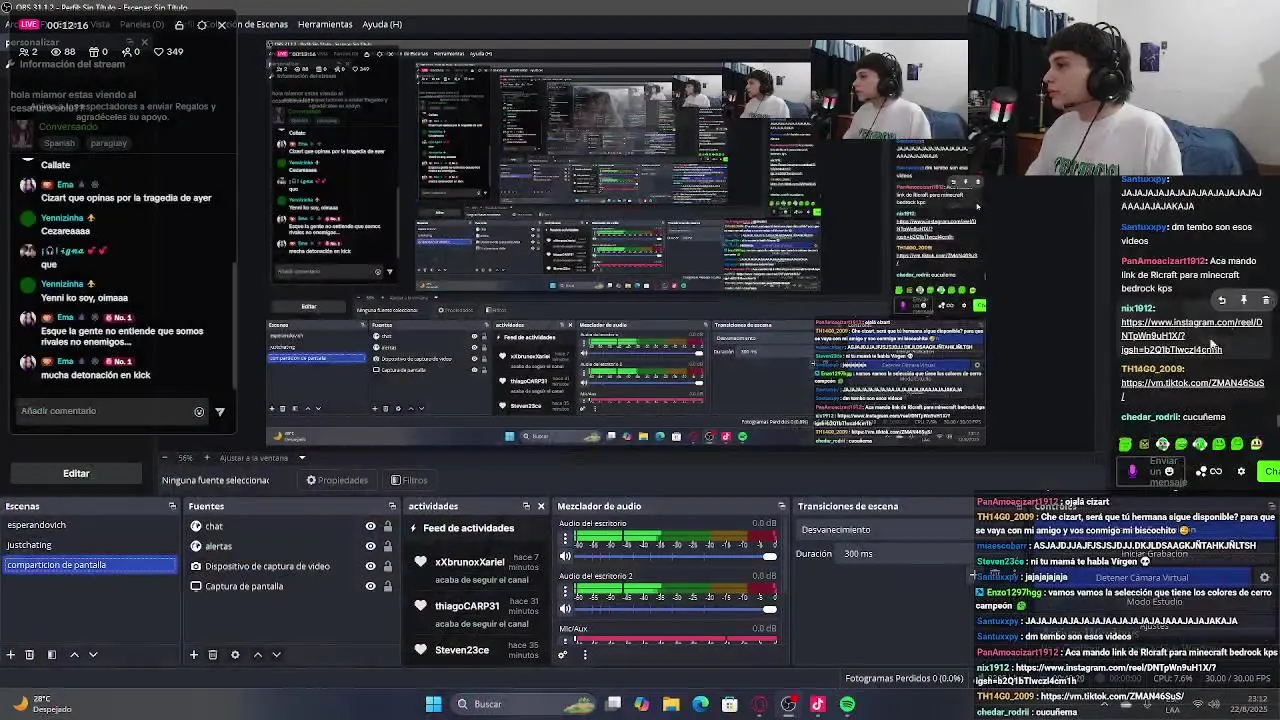This screenshot has height=720, width=1280.
Task: Add a new source in Fuentes
Action: [194, 655]
